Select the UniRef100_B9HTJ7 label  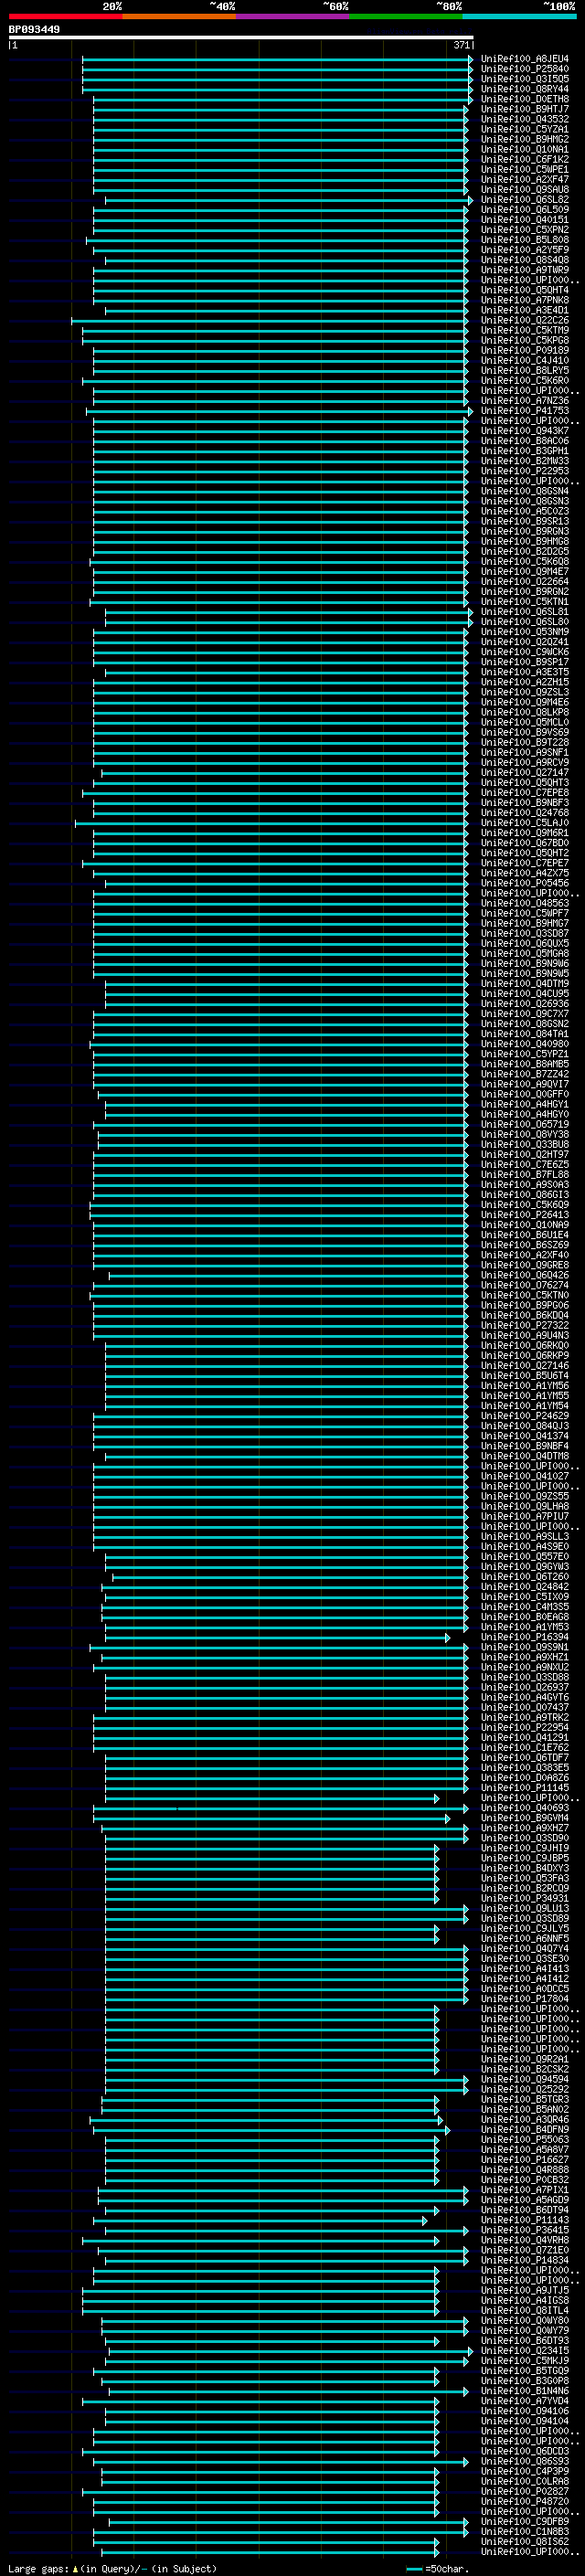(525, 109)
